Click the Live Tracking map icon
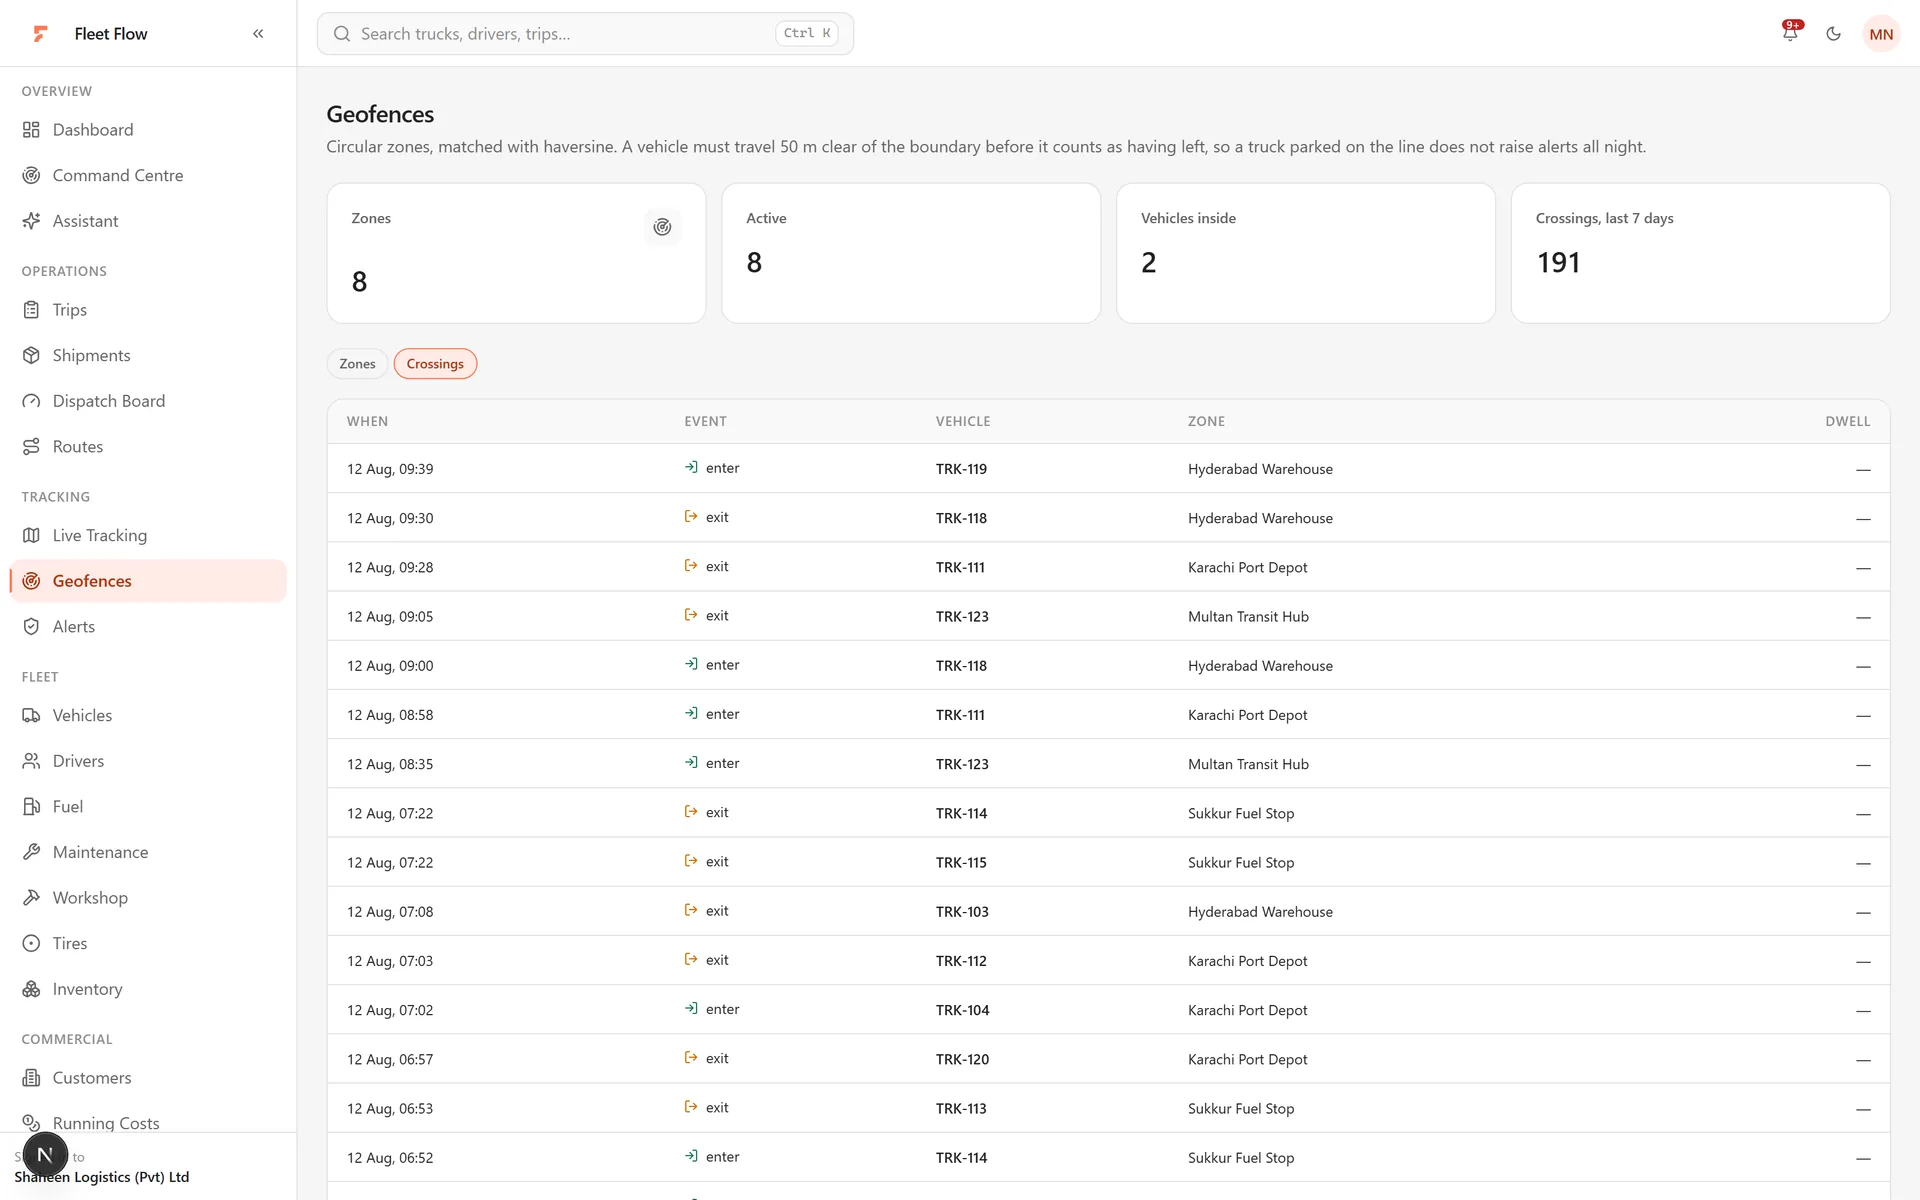1920x1200 pixels. (32, 536)
